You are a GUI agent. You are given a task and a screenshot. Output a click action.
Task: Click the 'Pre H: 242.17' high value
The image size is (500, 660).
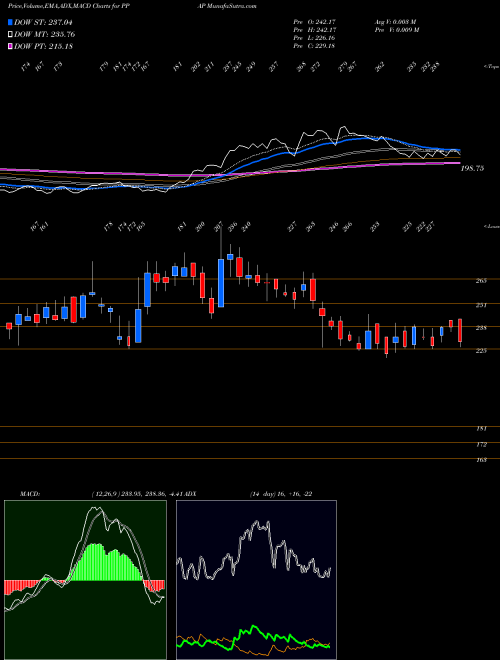point(314,29)
